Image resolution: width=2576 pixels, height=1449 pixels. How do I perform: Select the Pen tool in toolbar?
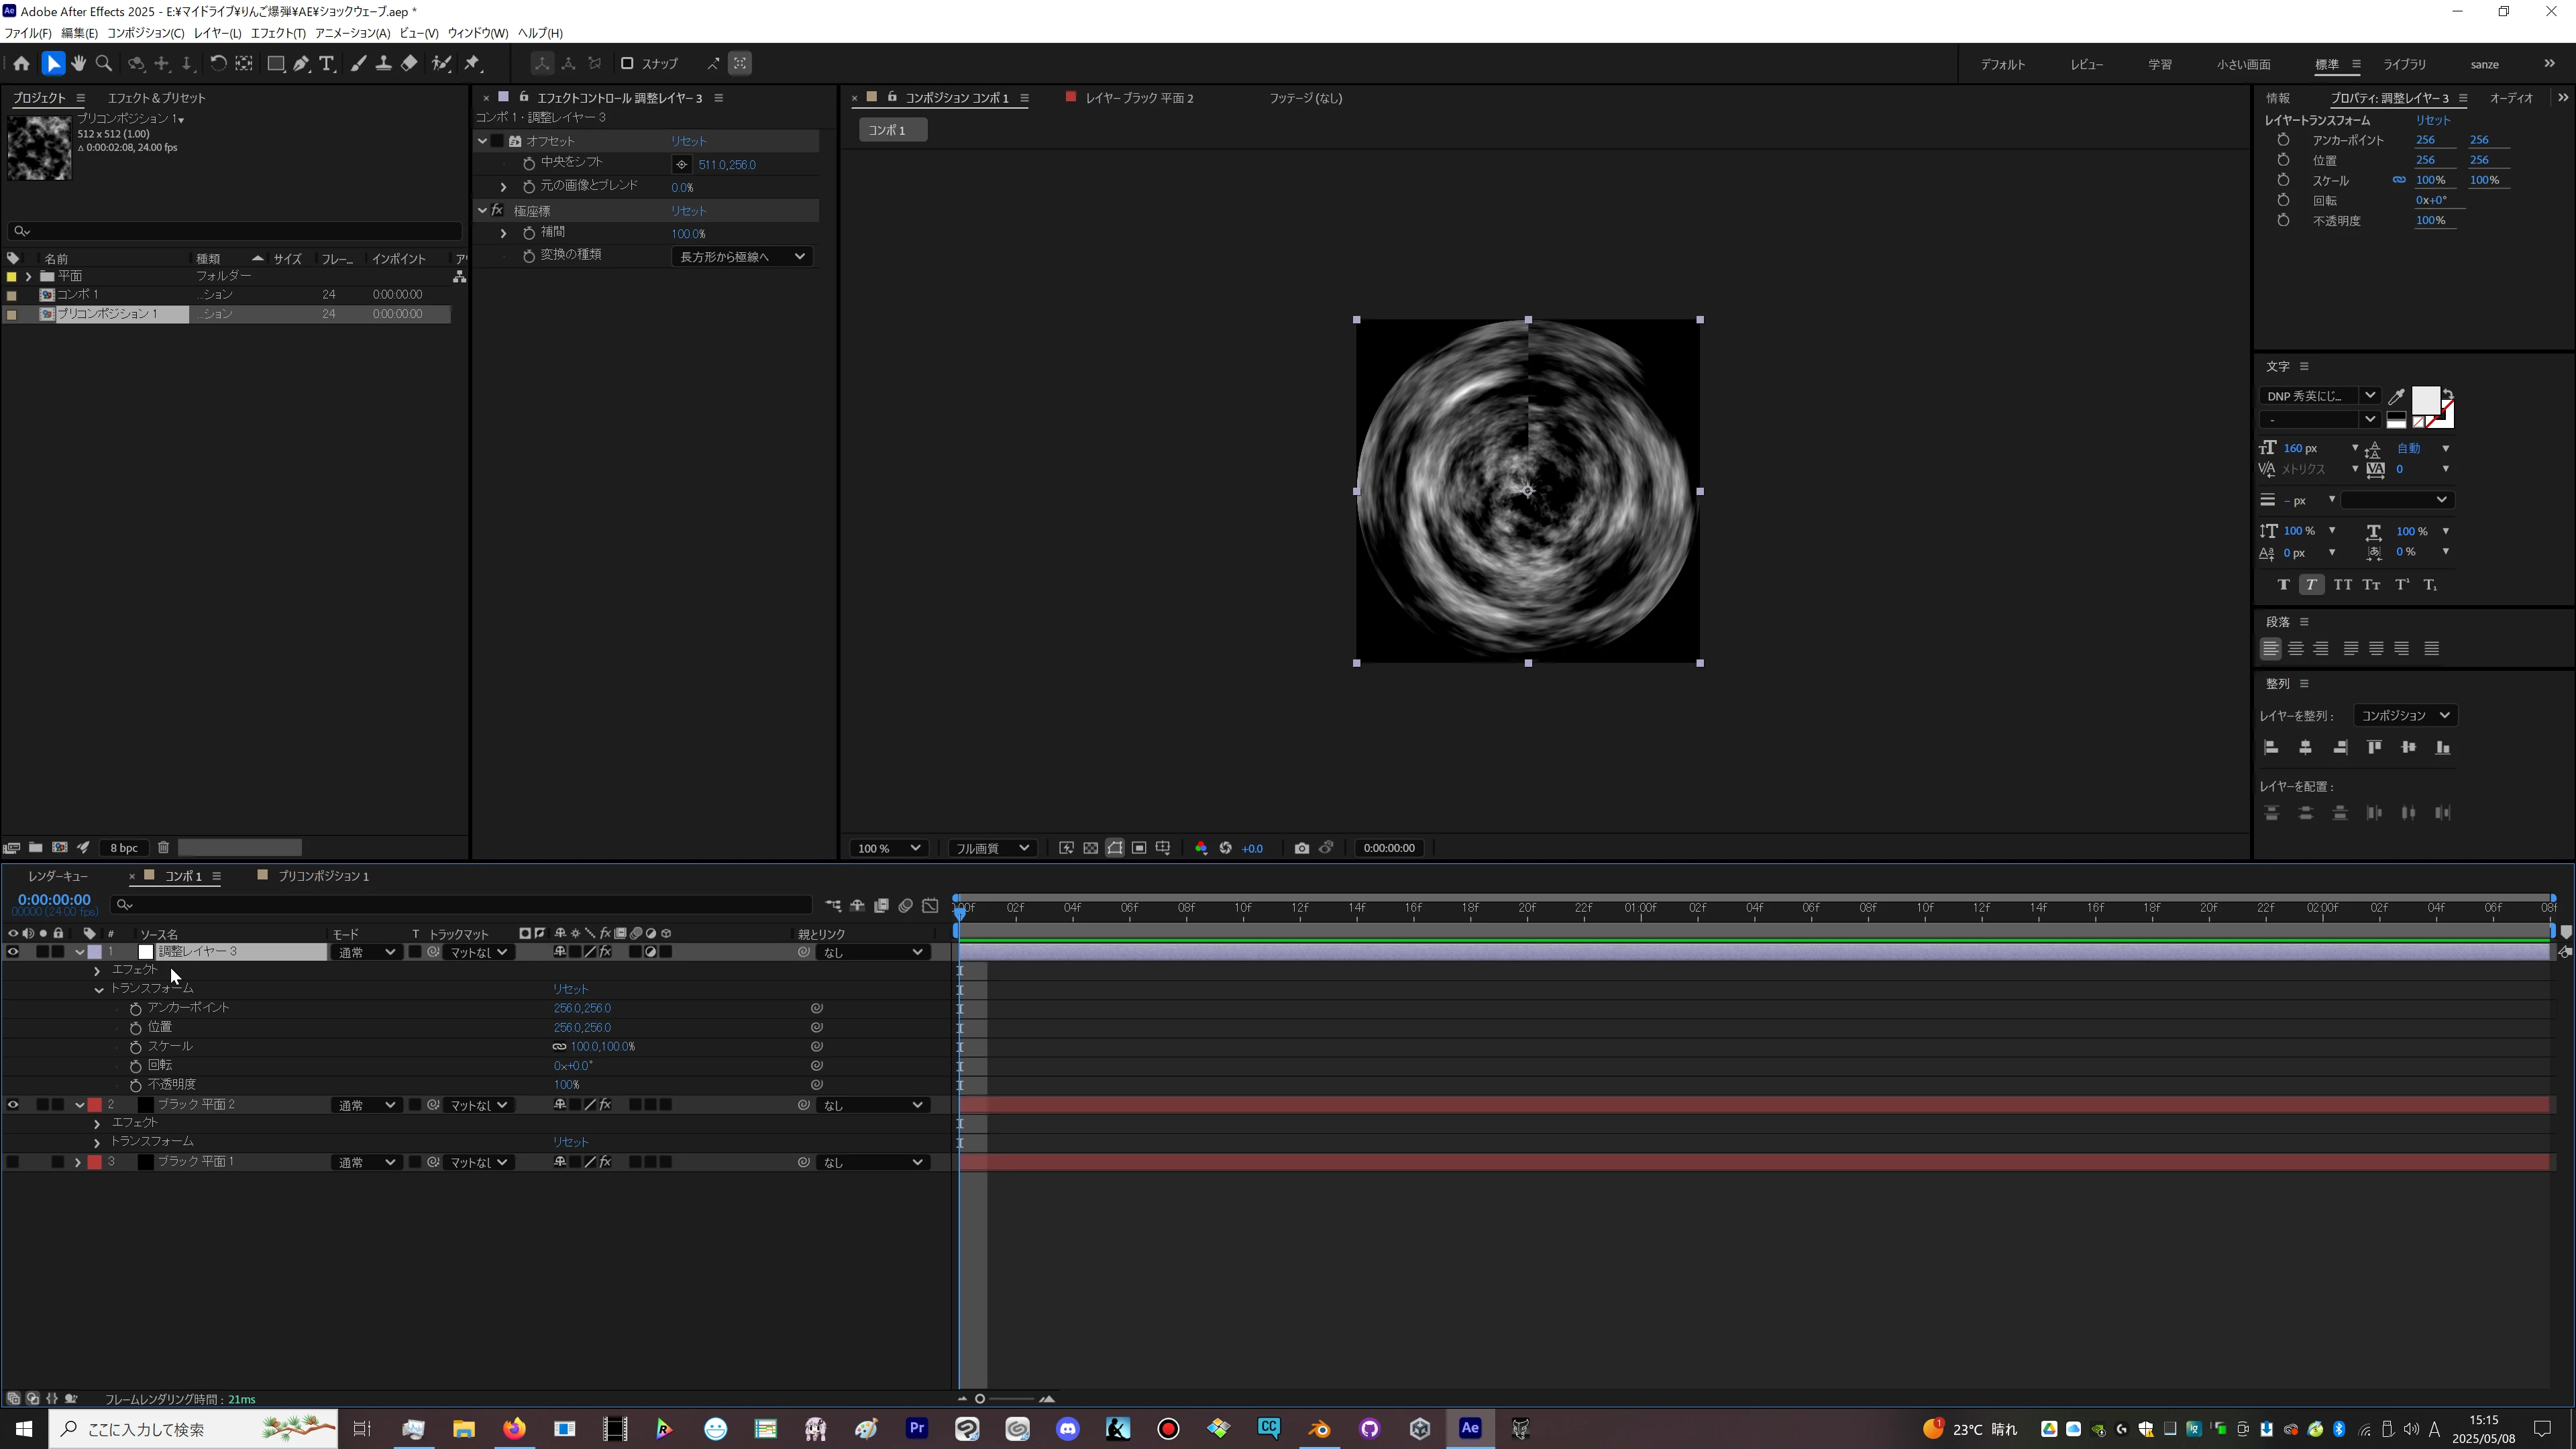click(x=301, y=63)
